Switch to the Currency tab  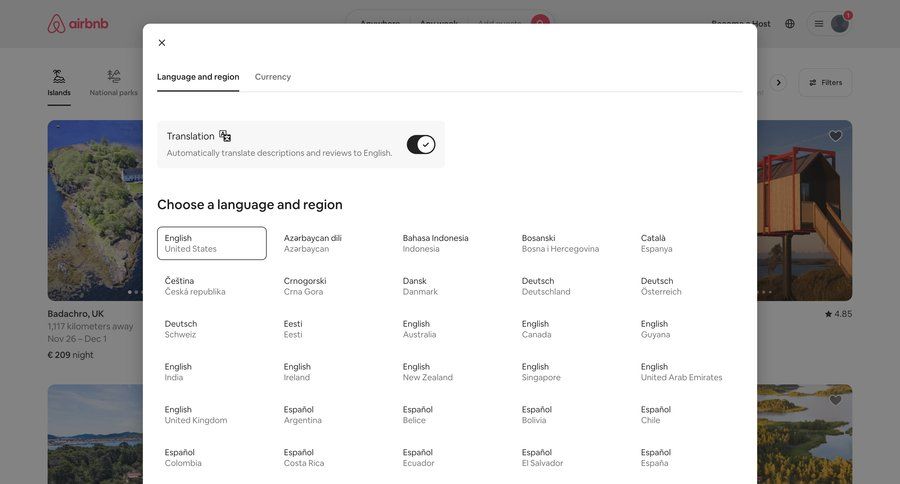click(x=273, y=77)
